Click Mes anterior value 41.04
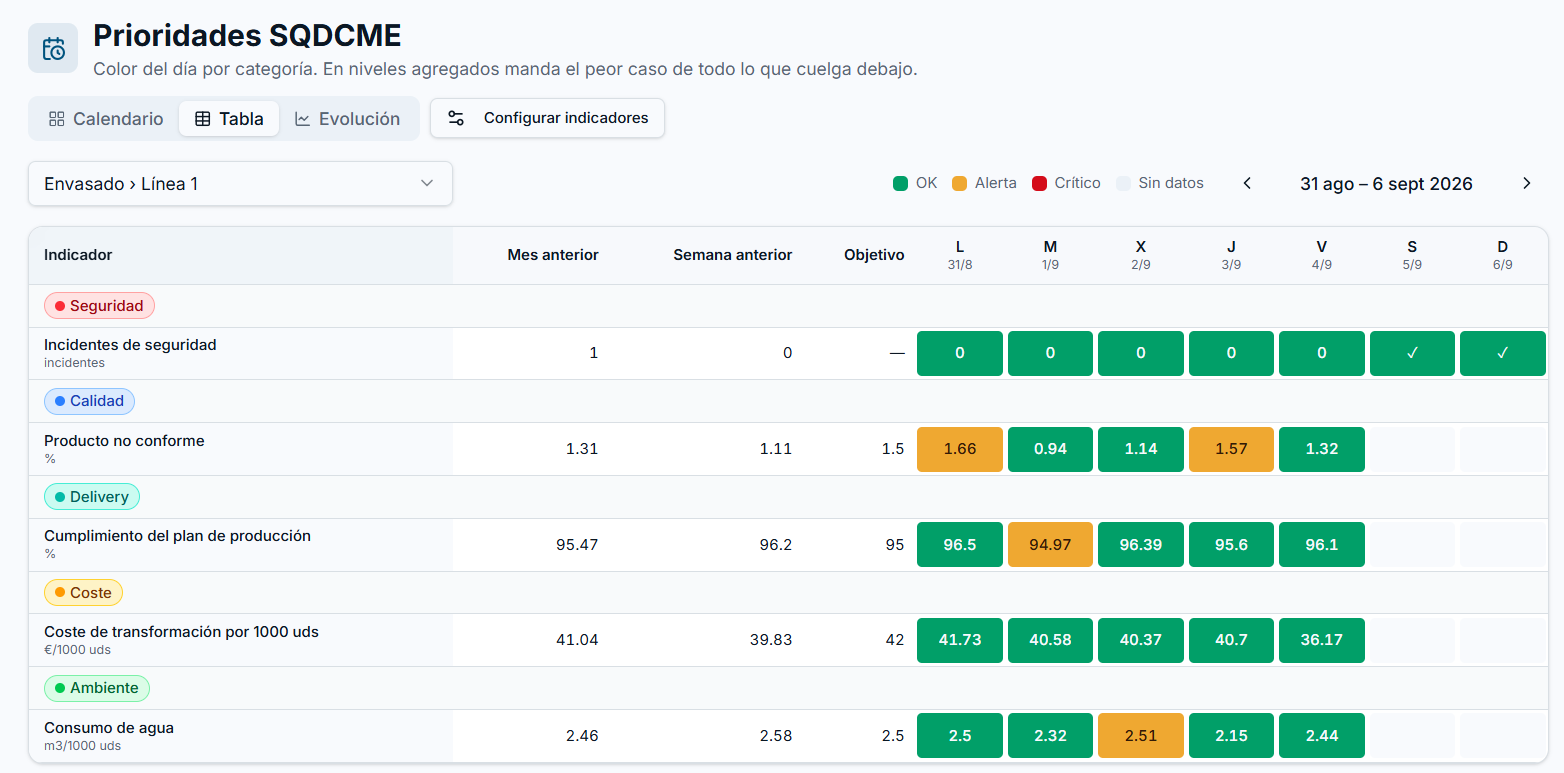Screen dimensions: 1564x773 click(577, 640)
